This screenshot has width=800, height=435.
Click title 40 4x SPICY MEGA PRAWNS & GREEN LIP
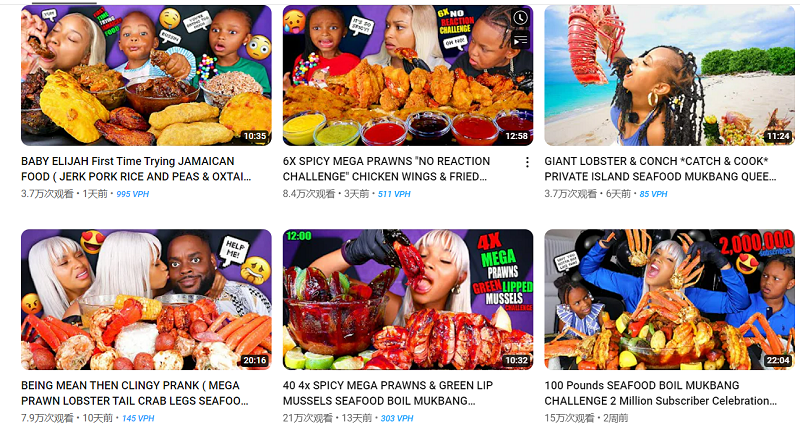388,393
